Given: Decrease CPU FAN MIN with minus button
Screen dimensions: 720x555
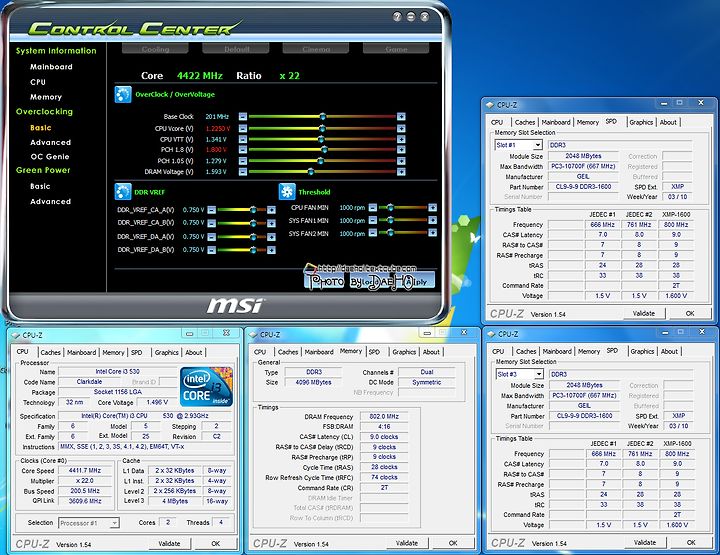Looking at the screenshot, I should [x=372, y=207].
